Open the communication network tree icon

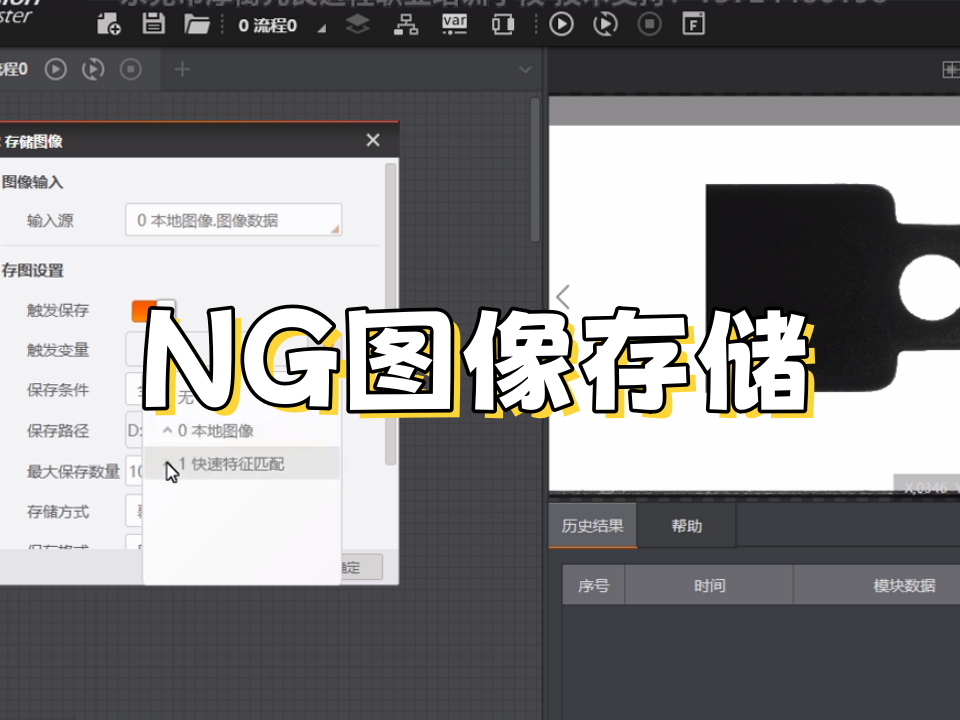pos(406,25)
